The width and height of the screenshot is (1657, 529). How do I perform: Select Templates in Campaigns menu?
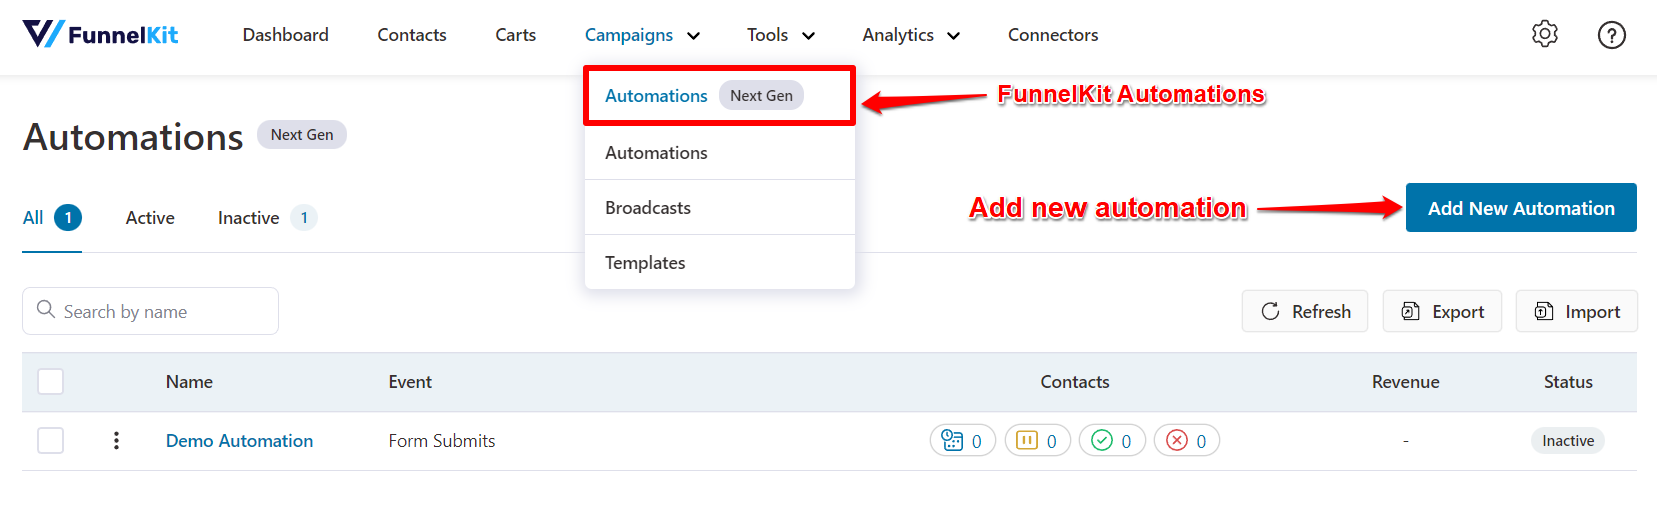point(719,263)
